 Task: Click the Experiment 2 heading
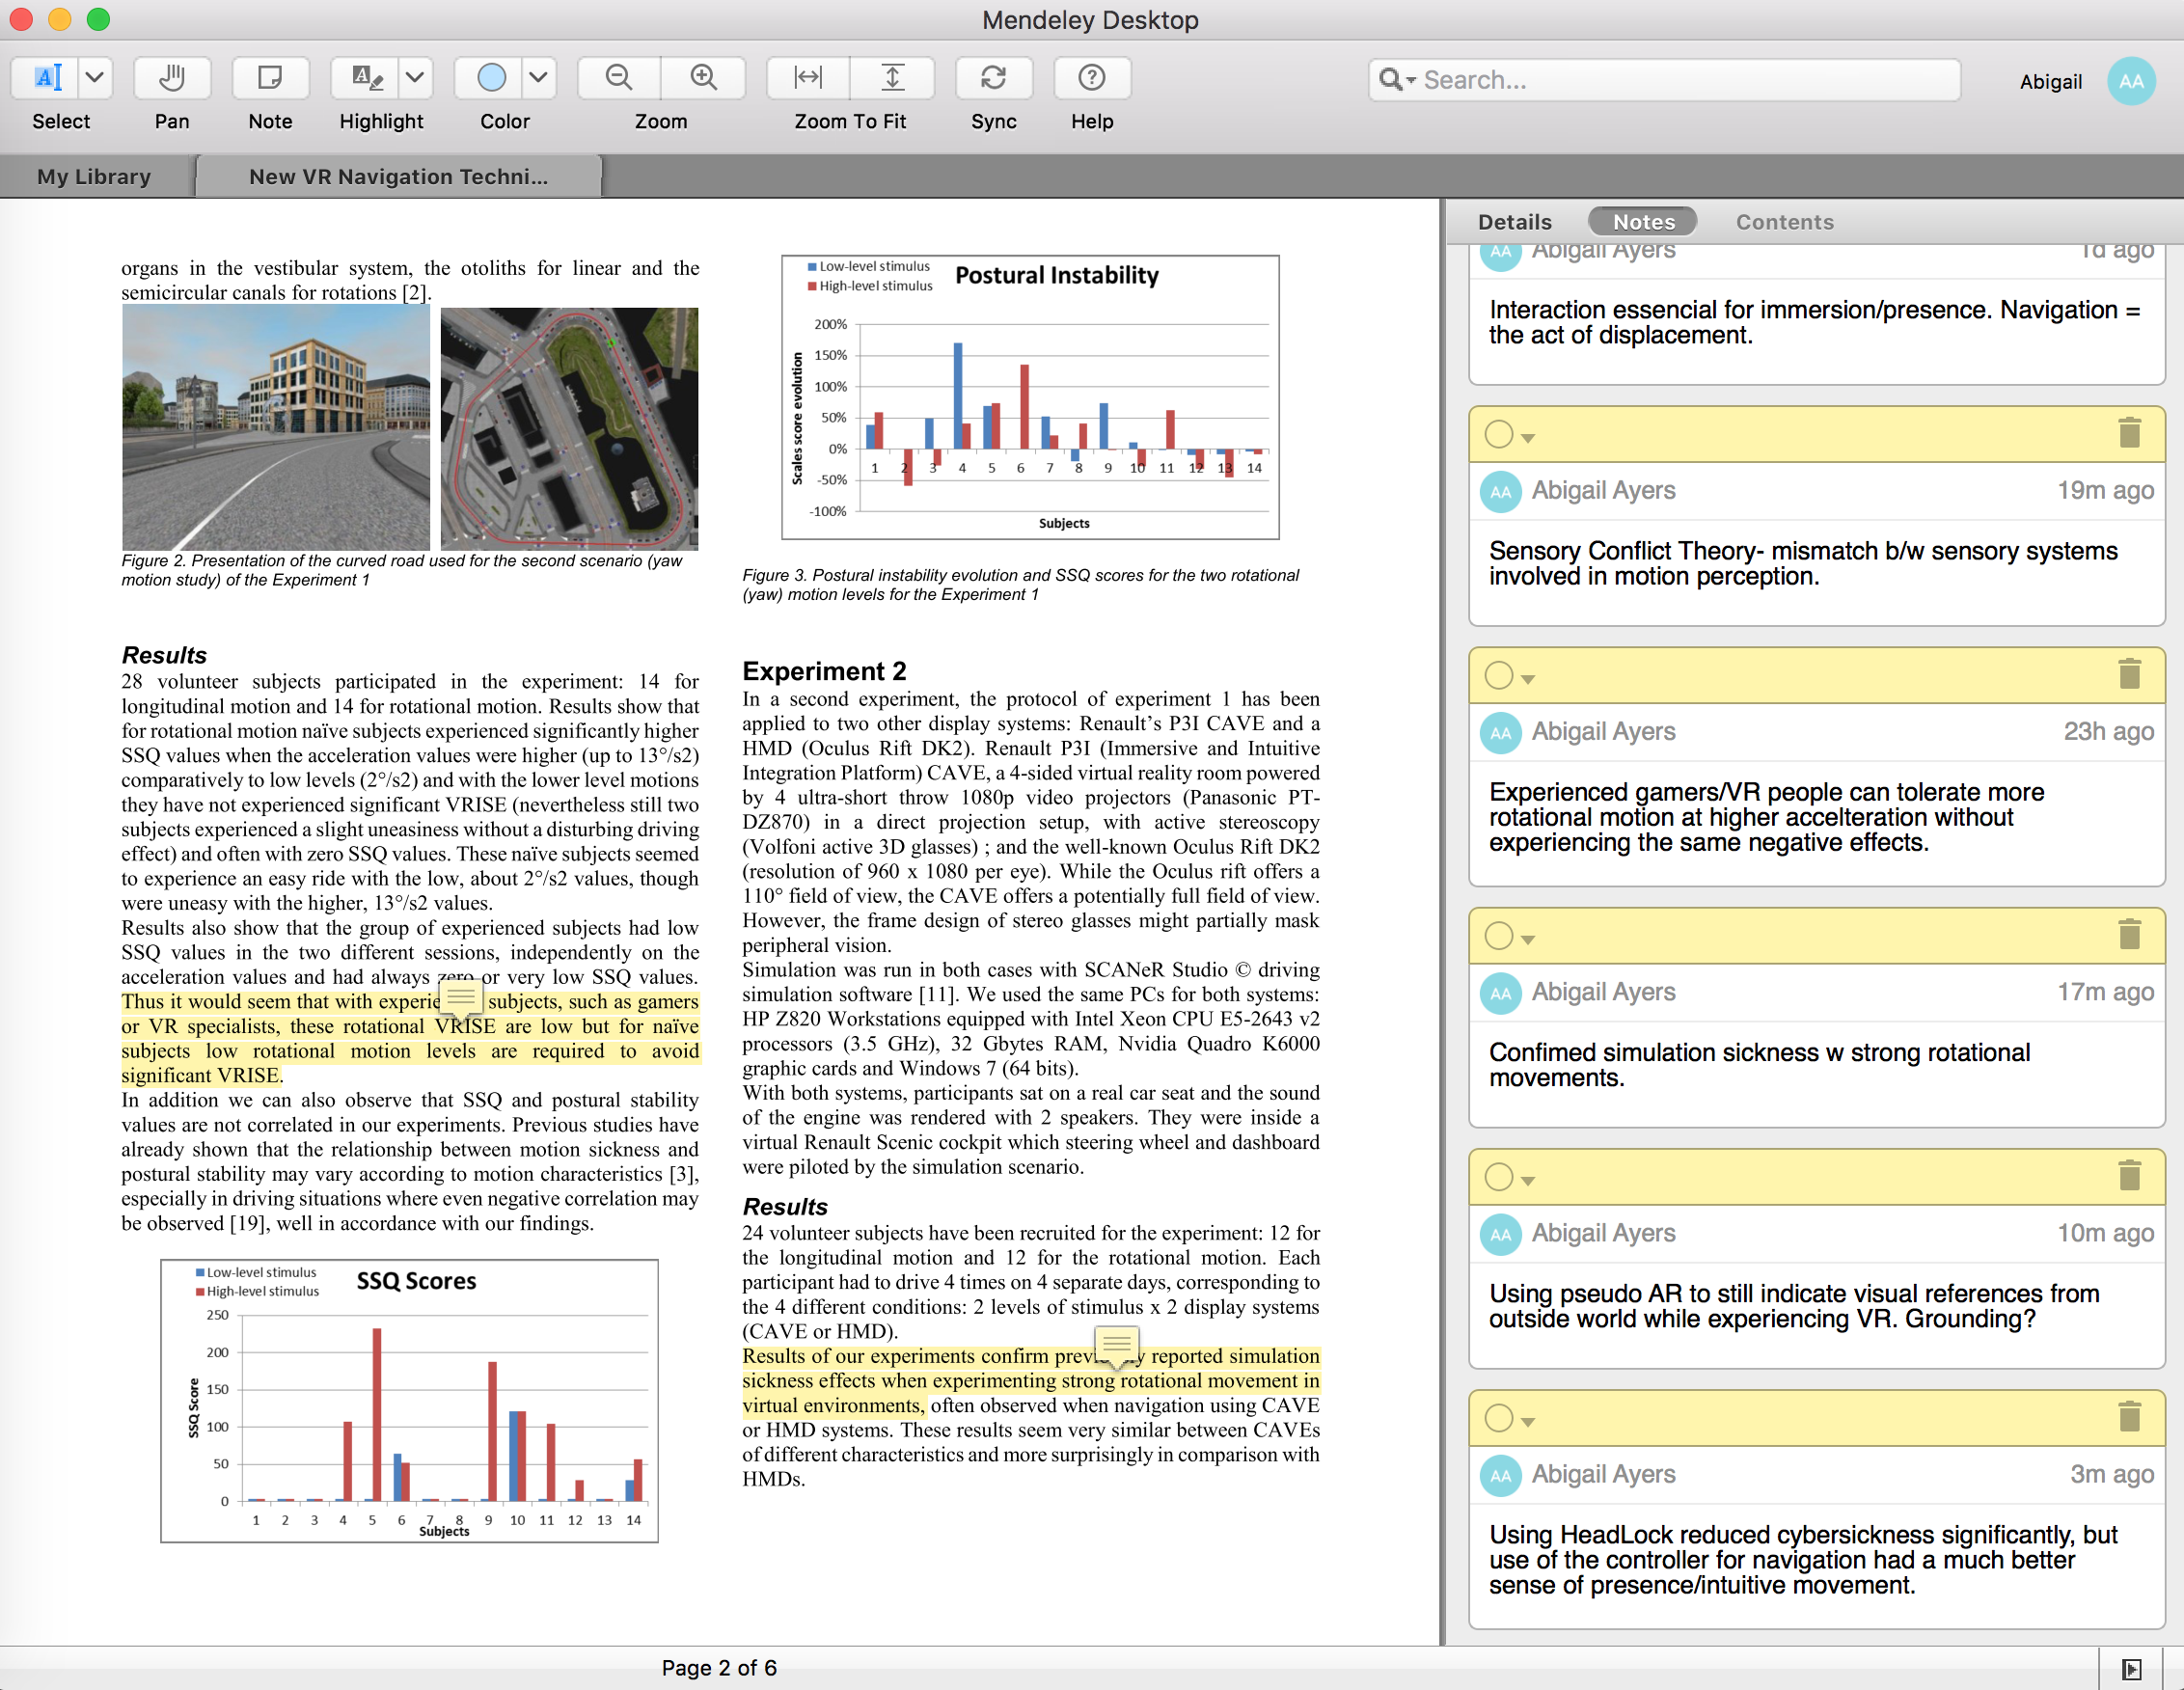point(824,671)
